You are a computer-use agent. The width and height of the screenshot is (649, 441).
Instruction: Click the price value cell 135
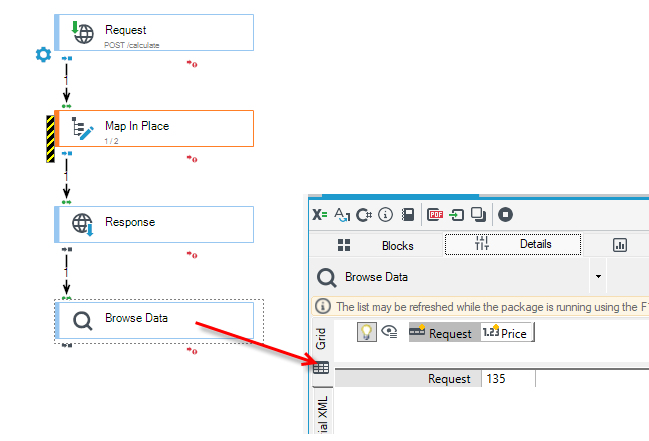point(508,378)
